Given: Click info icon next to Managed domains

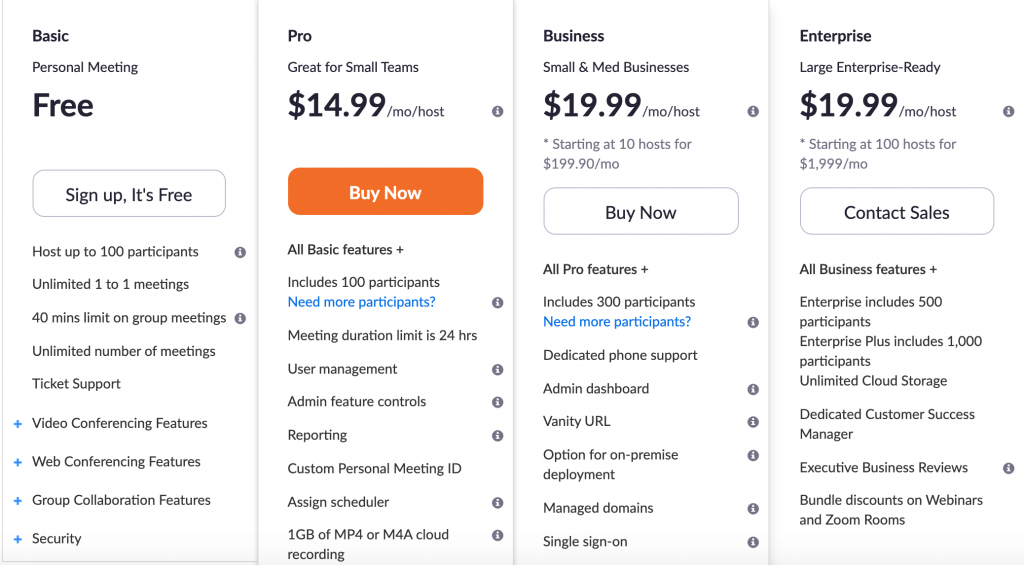Looking at the screenshot, I should [753, 509].
